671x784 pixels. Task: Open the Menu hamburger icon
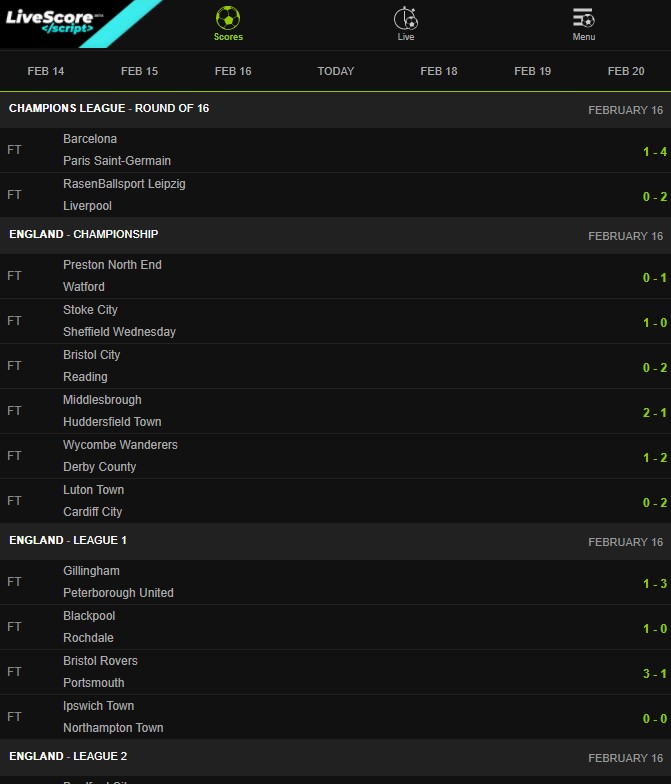pyautogui.click(x=584, y=18)
